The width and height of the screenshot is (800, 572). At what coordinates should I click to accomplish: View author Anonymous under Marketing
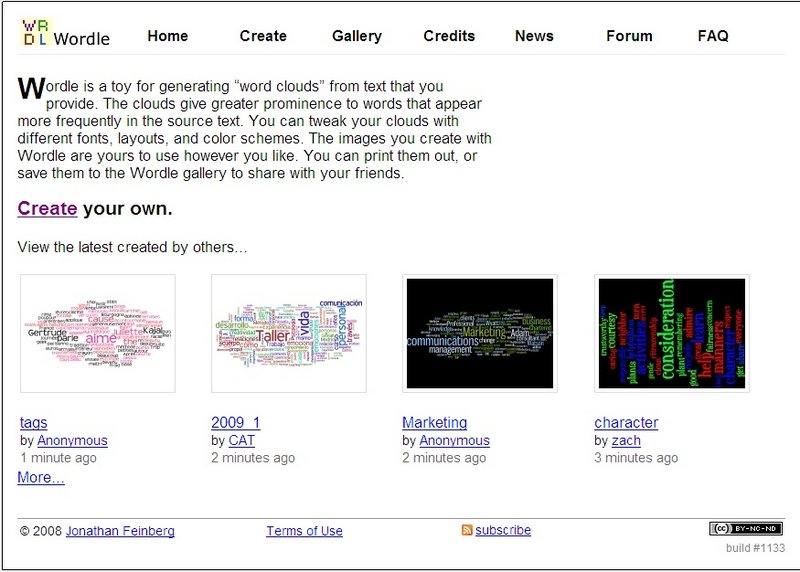coord(454,440)
